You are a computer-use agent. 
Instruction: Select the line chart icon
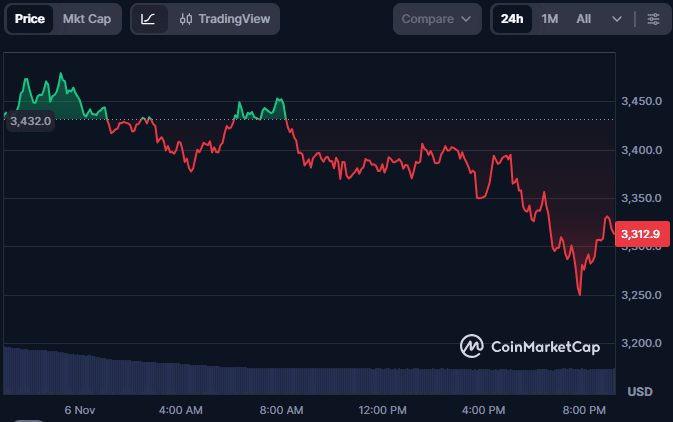pyautogui.click(x=148, y=19)
